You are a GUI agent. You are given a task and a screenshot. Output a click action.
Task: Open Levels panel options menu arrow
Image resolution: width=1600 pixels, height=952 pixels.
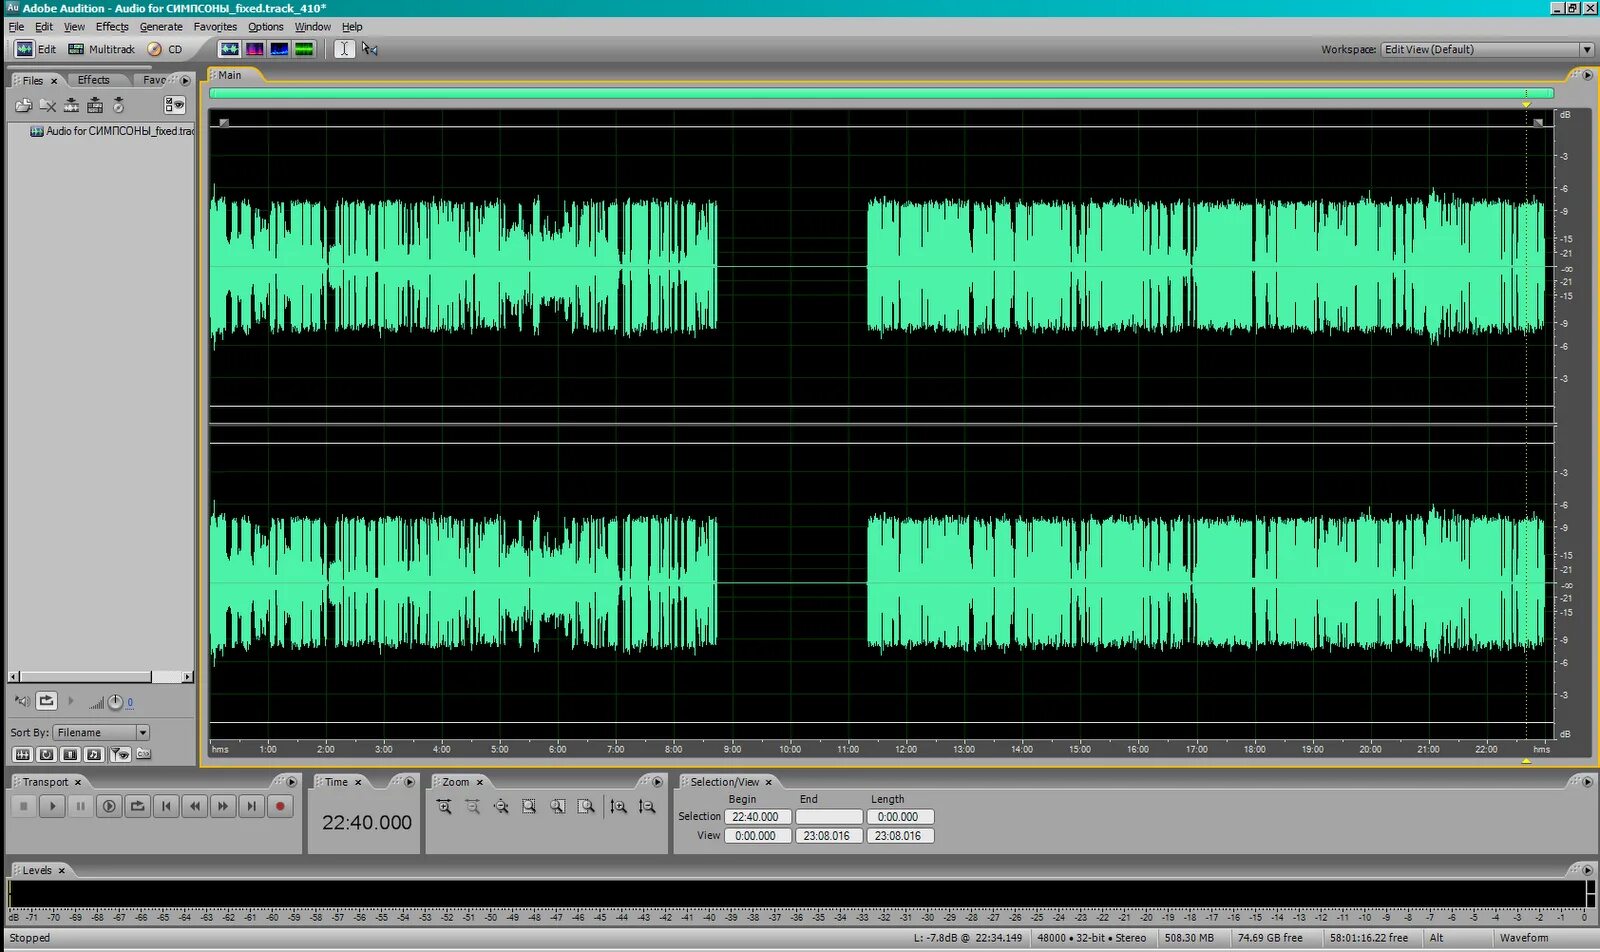[1587, 870]
